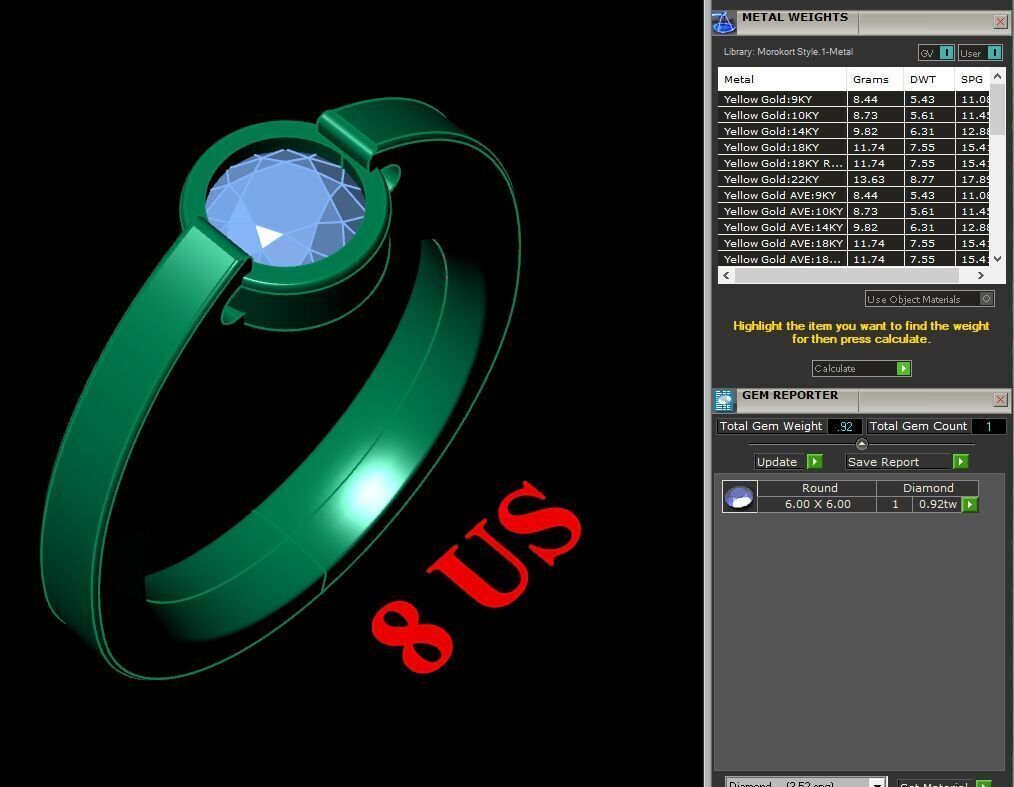Click horizontal scrollbar right arrow
This screenshot has width=1014, height=787.
(981, 275)
